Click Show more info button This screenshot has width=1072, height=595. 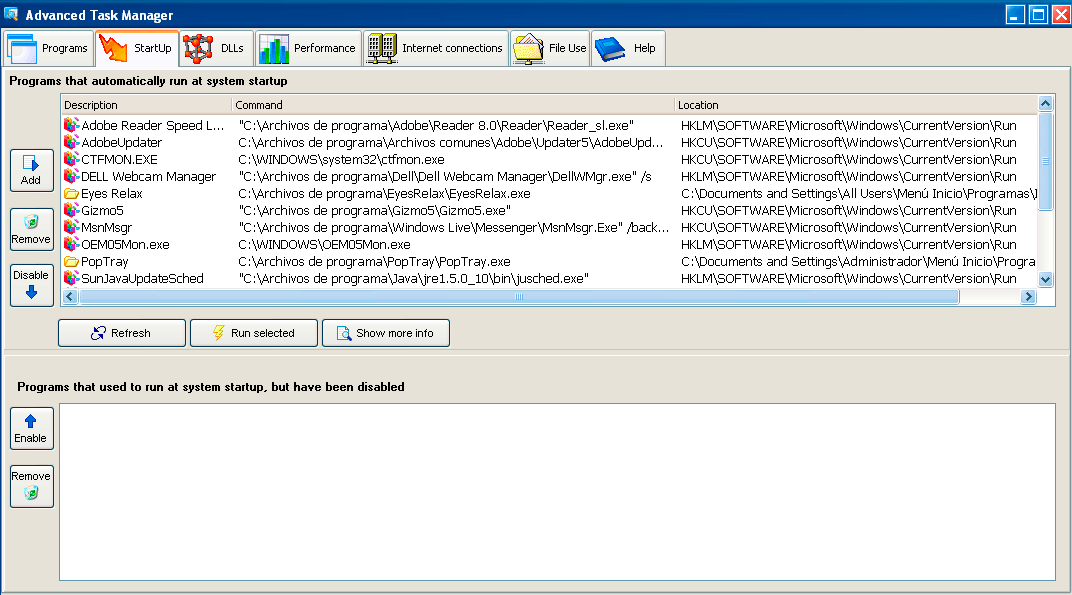click(386, 333)
